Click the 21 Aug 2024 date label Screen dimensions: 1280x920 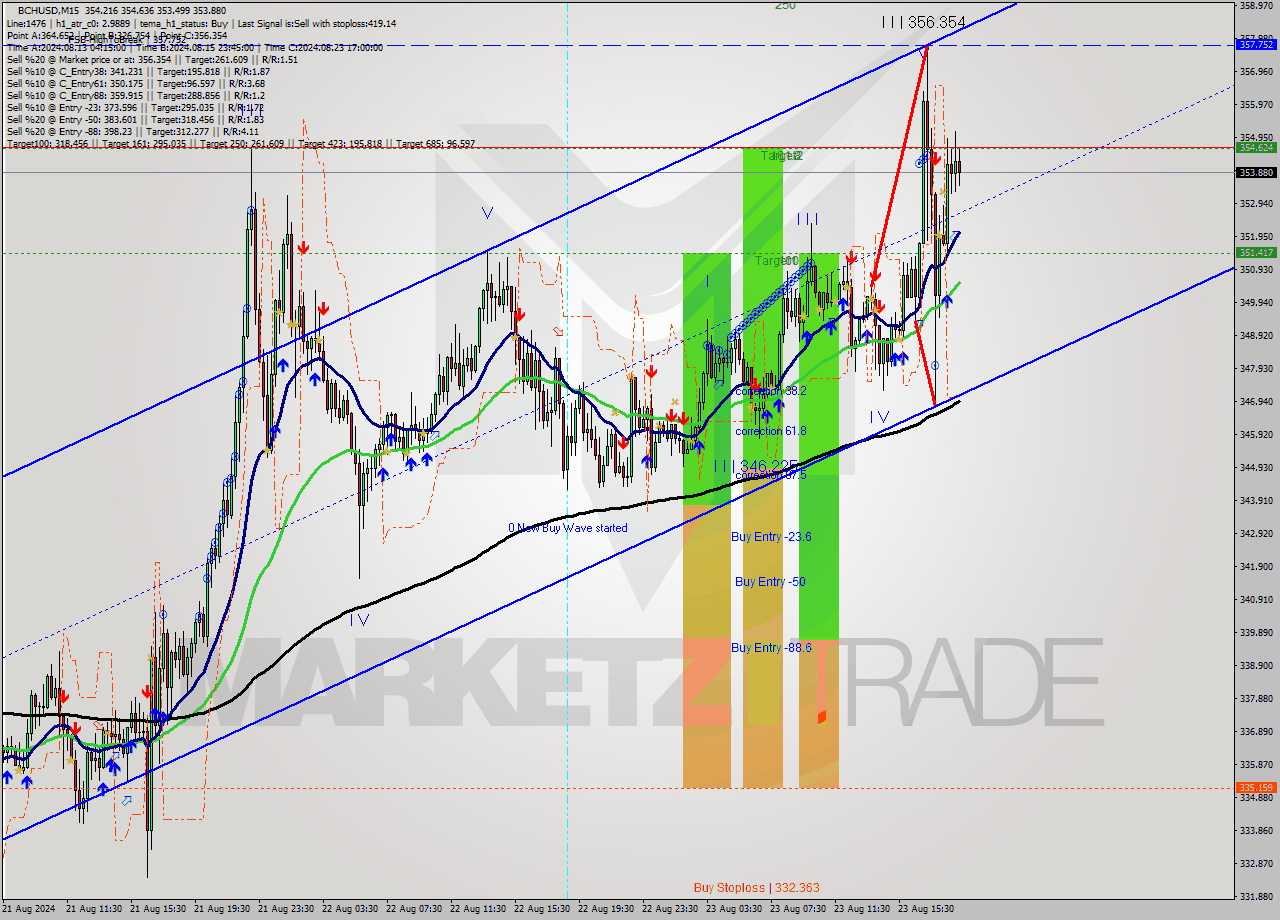tap(30, 909)
